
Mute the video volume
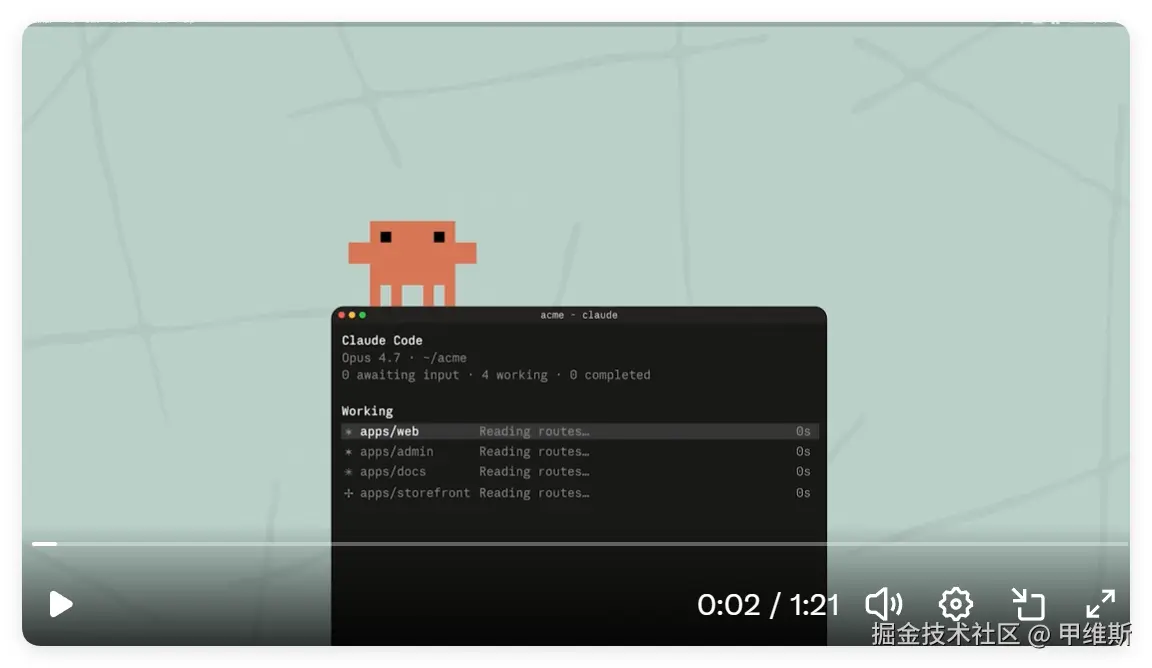(x=884, y=604)
